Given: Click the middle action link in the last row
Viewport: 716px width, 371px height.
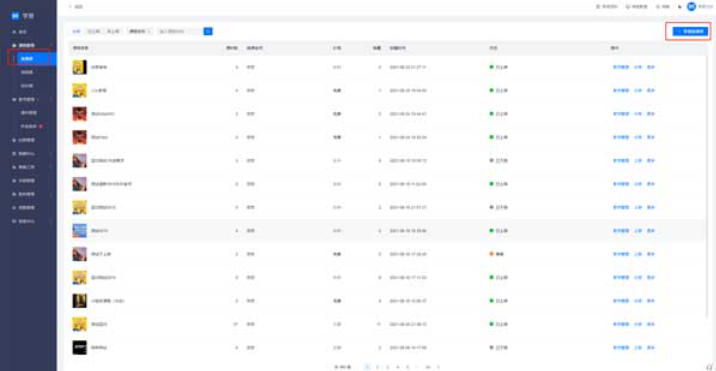Looking at the screenshot, I should click(638, 348).
